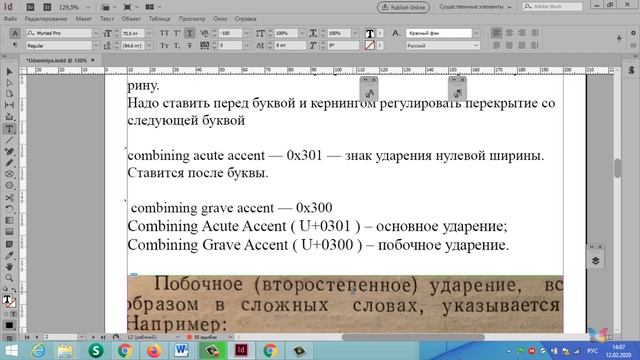This screenshot has height=360, width=640.
Task: Toggle Strikethrough formatting
Action: tap(189, 46)
